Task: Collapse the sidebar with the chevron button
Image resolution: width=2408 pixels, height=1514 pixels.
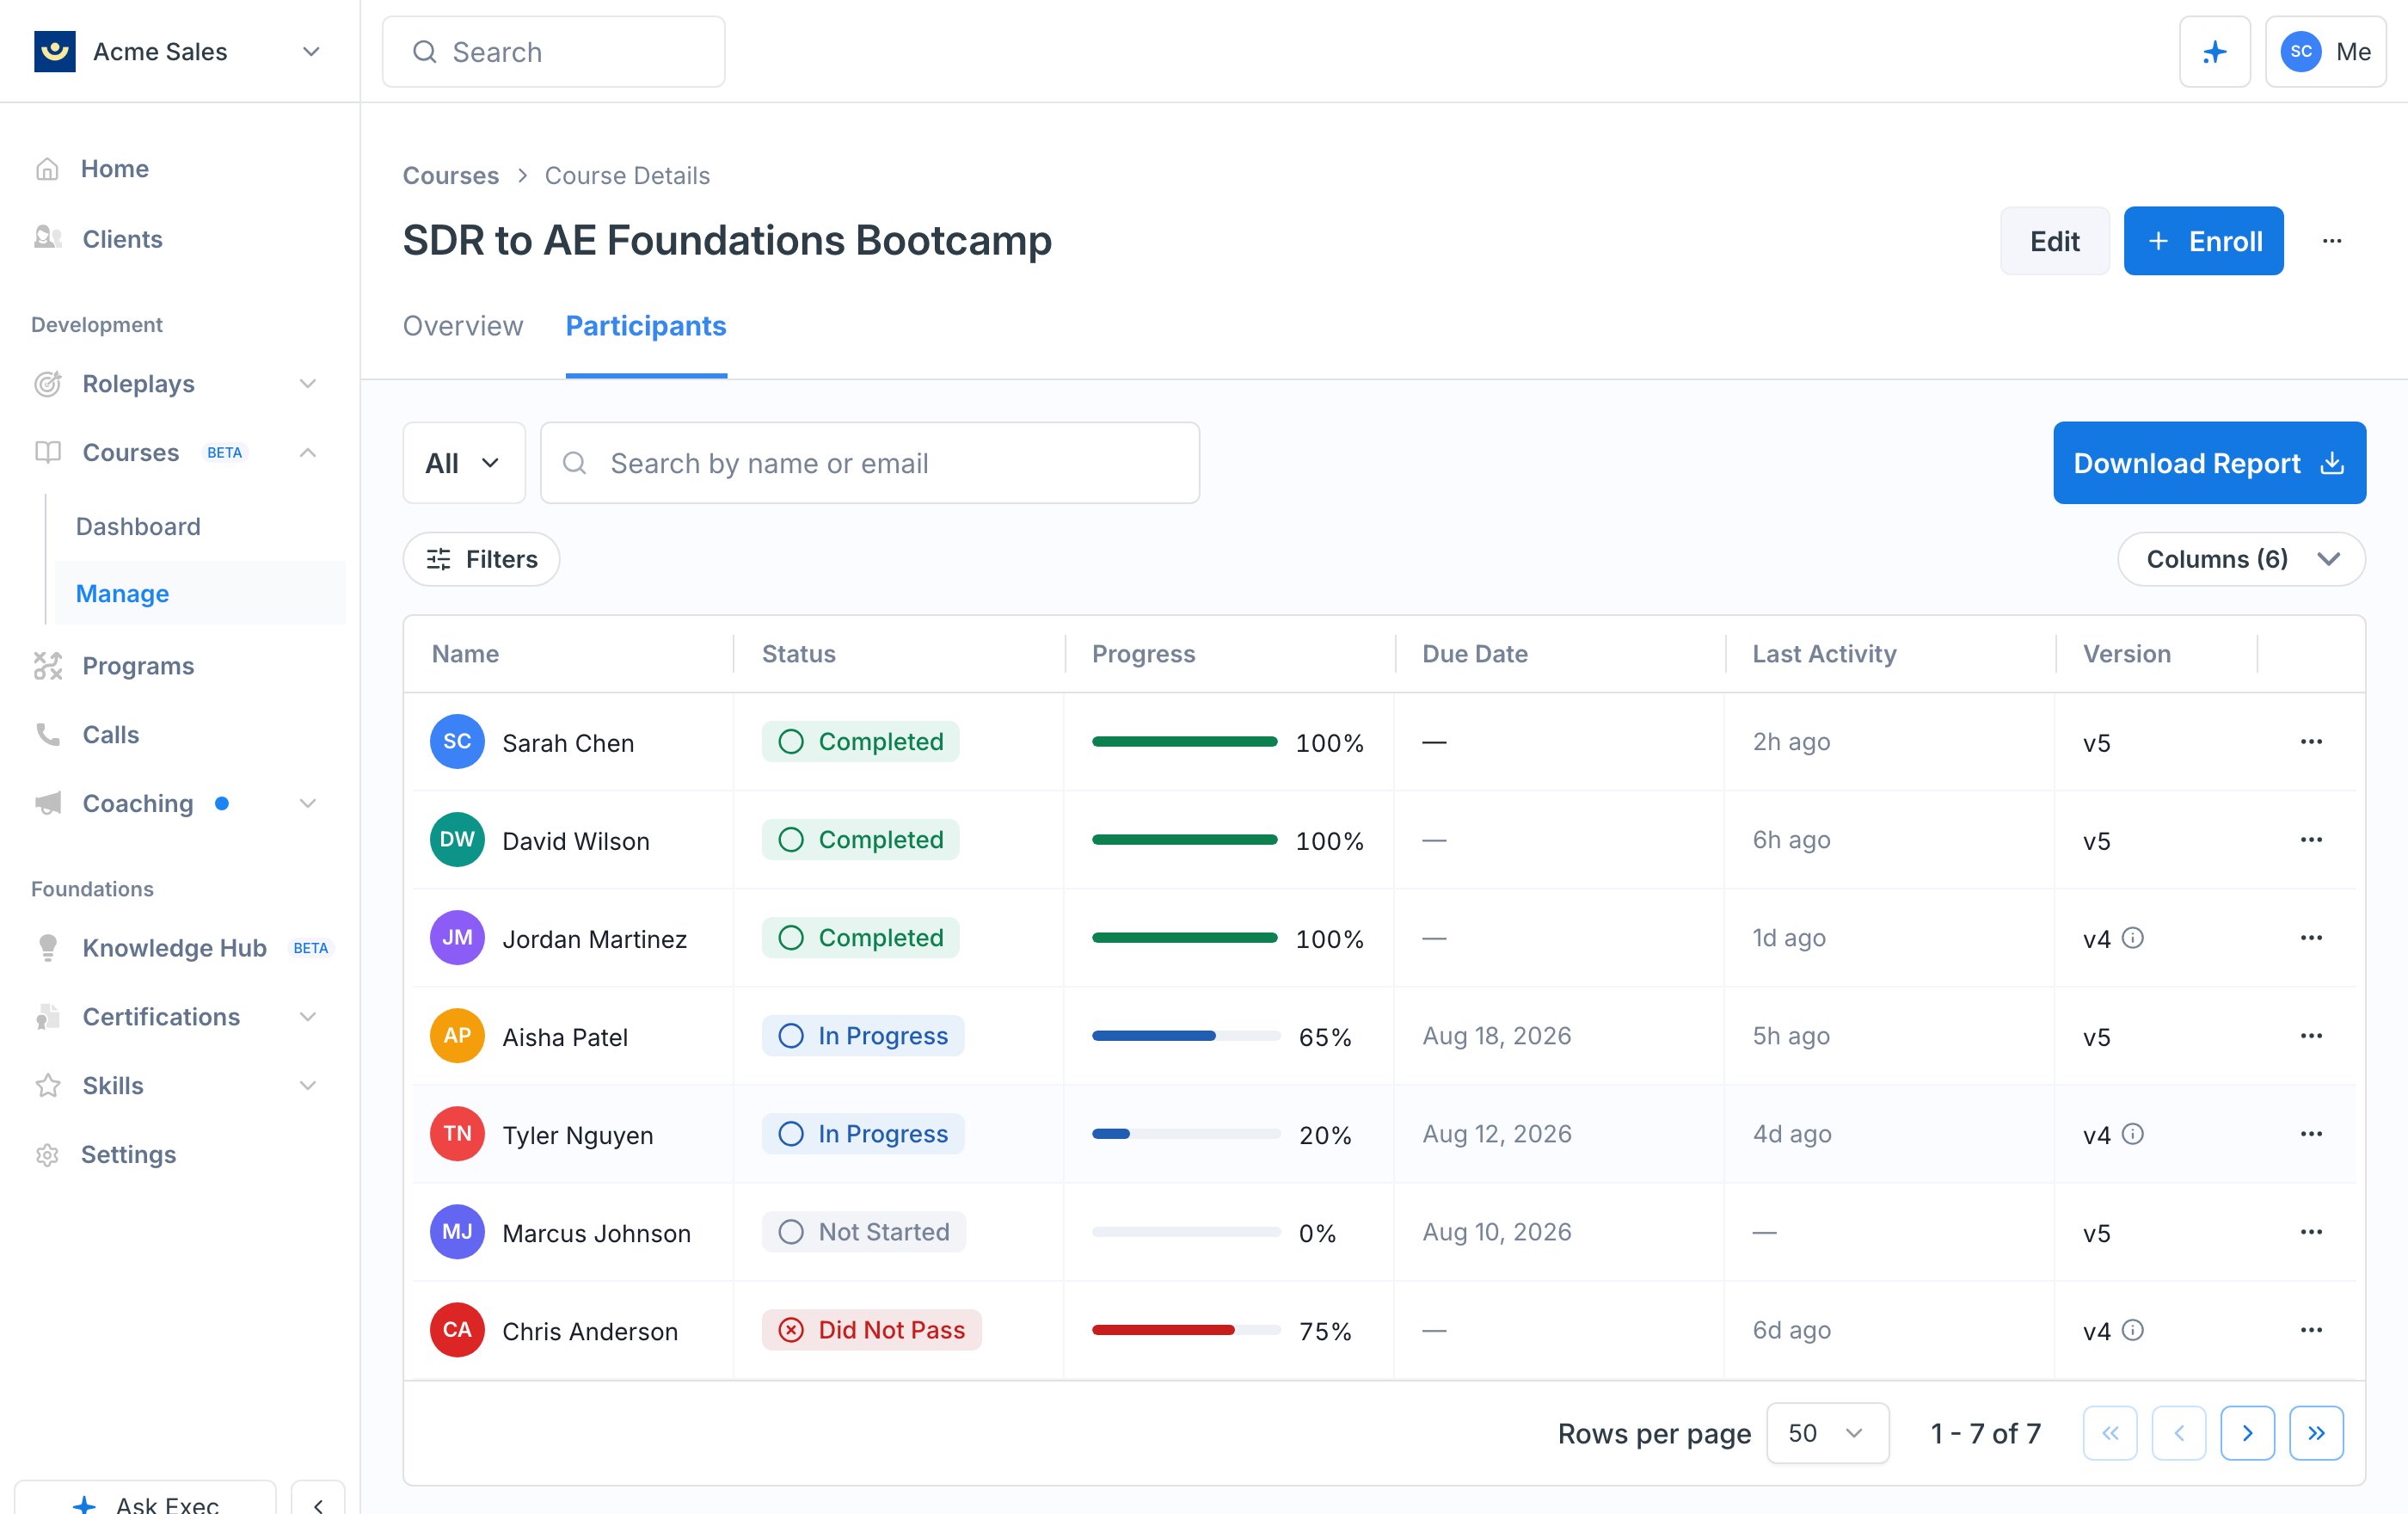Action: [318, 1502]
